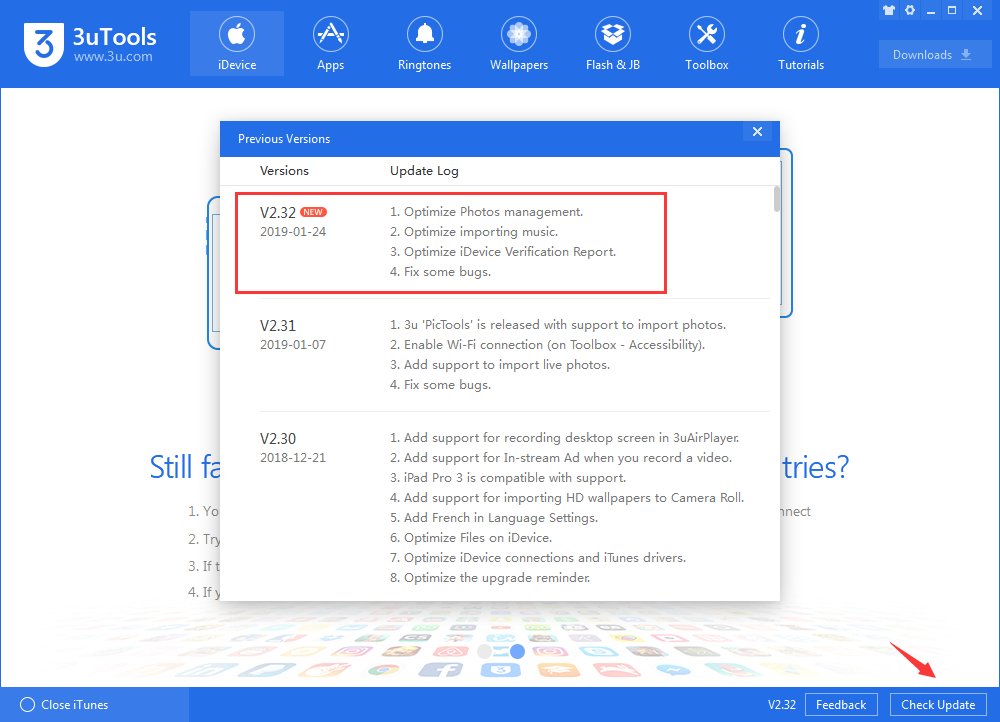Click 'Optimize iDevice Verification Report' line
The width and height of the screenshot is (1000, 722).
coord(503,251)
